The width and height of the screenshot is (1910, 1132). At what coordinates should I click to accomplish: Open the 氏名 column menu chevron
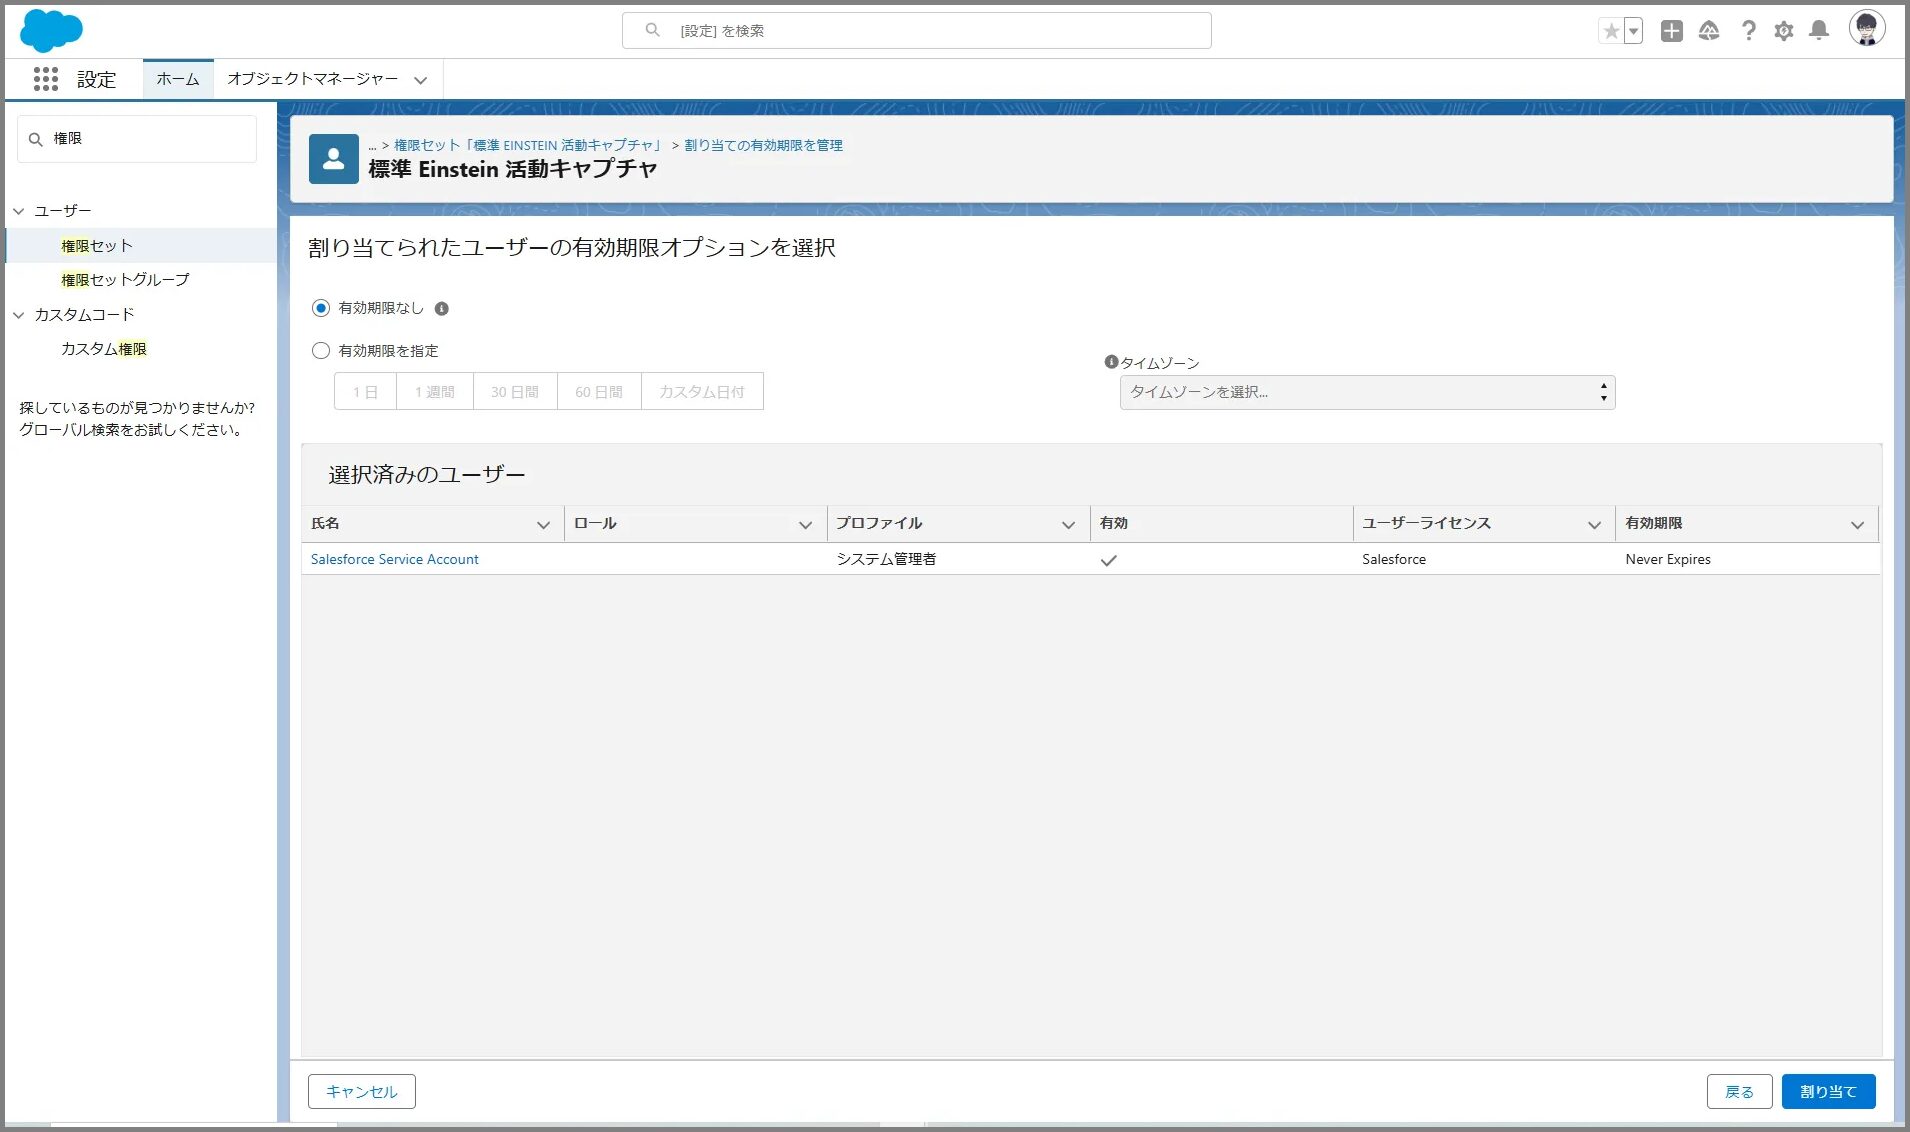coord(543,524)
